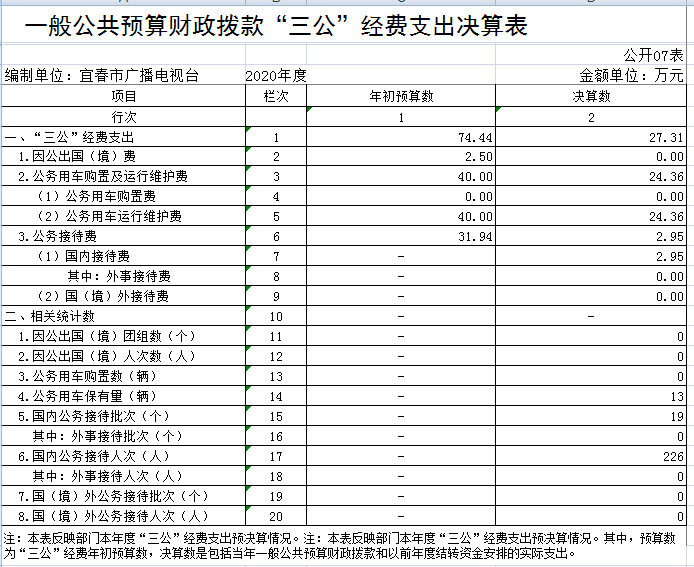Image resolution: width=694 pixels, height=567 pixels.
Task: Click the 决算数 value 2.95 in row 6
Action: 670,236
